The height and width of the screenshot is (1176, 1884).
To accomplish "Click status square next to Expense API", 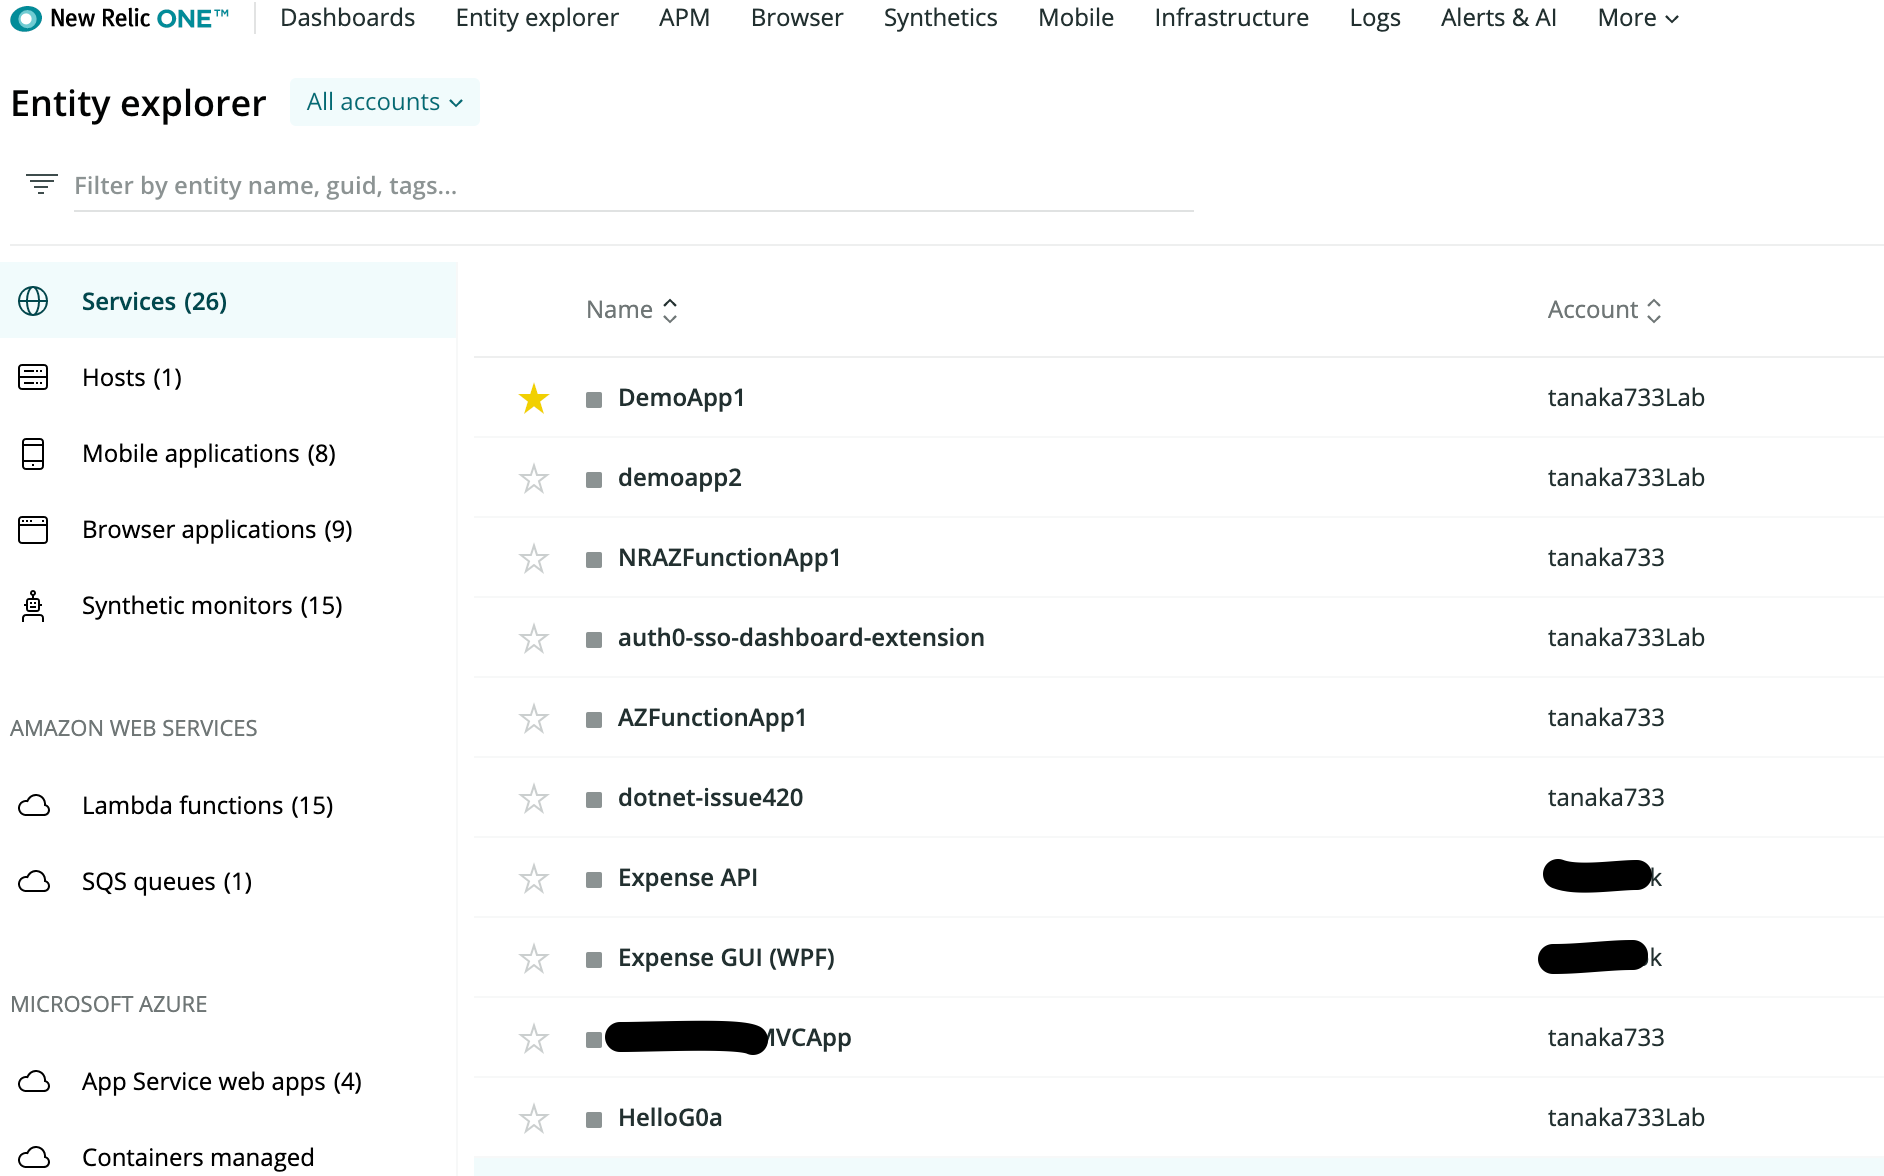I will click(x=594, y=880).
